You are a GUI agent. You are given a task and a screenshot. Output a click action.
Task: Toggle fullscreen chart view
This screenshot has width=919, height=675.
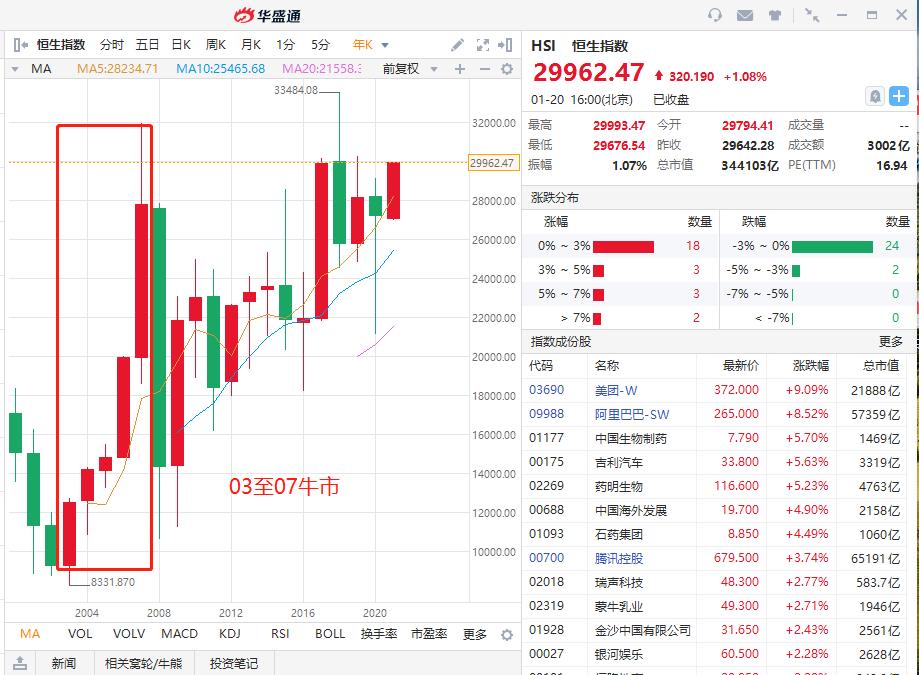(x=482, y=45)
